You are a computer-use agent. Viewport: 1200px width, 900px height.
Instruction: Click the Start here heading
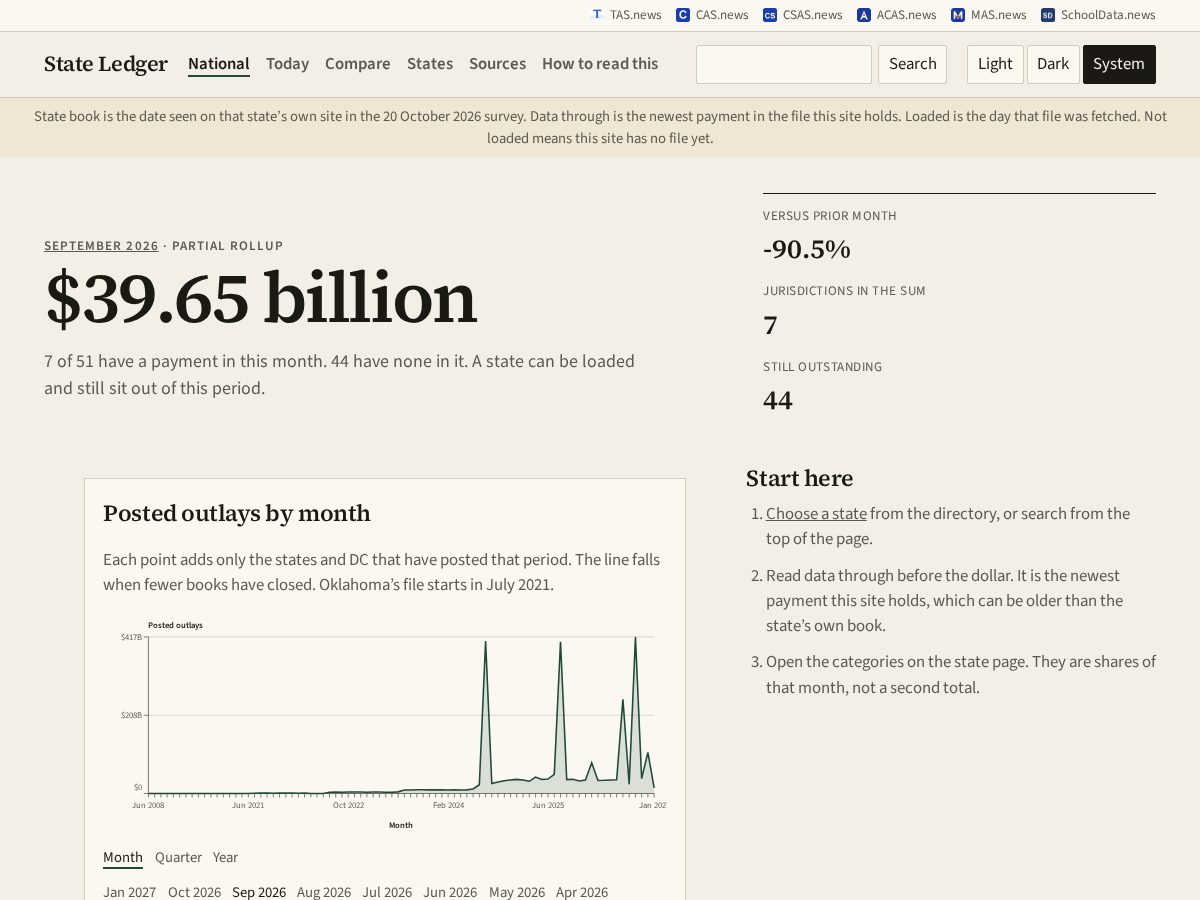pyautogui.click(x=799, y=478)
